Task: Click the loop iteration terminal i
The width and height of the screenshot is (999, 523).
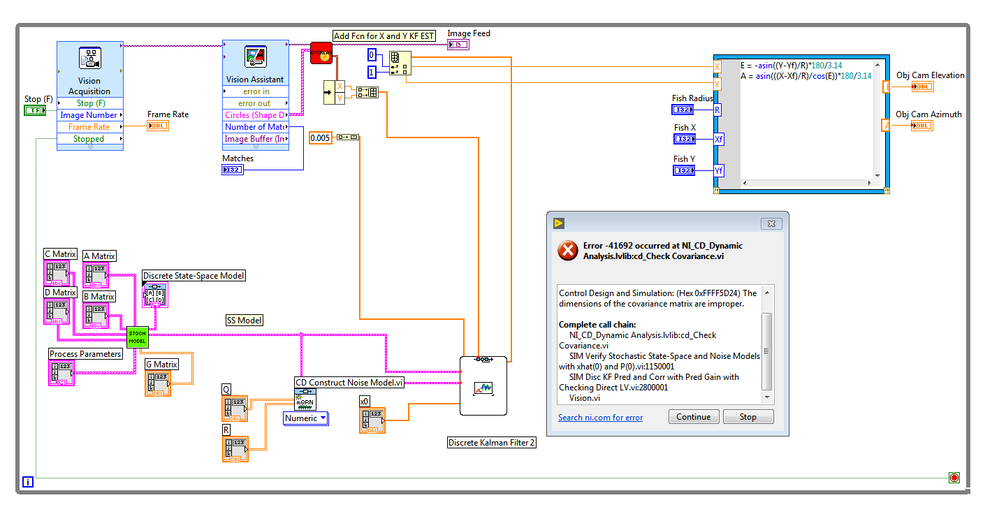Action: 28,482
